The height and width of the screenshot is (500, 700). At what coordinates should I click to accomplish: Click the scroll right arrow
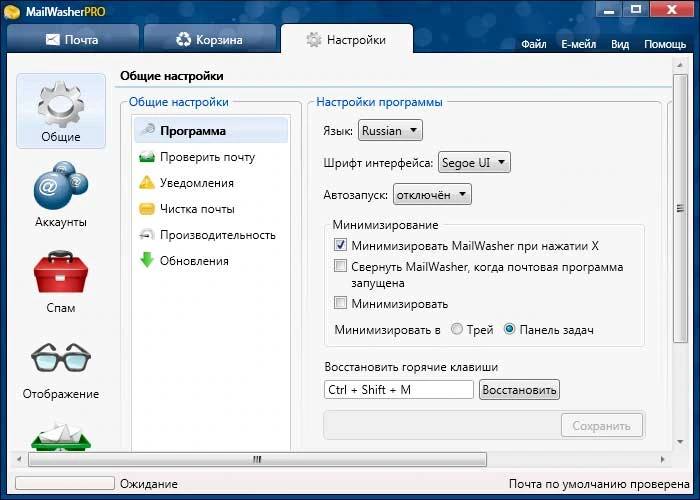(662, 459)
